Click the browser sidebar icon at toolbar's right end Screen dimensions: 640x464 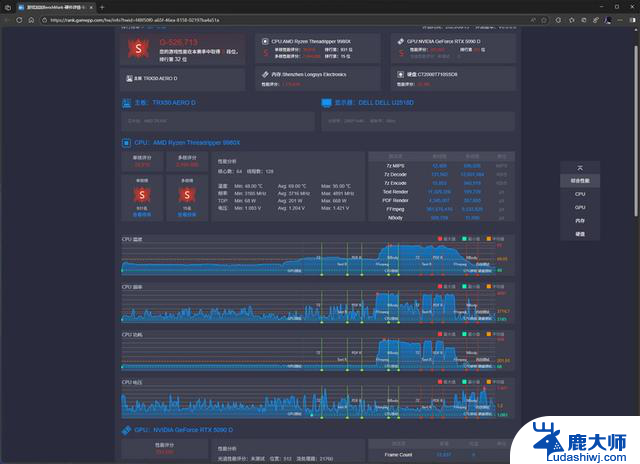pyautogui.click(x=632, y=20)
